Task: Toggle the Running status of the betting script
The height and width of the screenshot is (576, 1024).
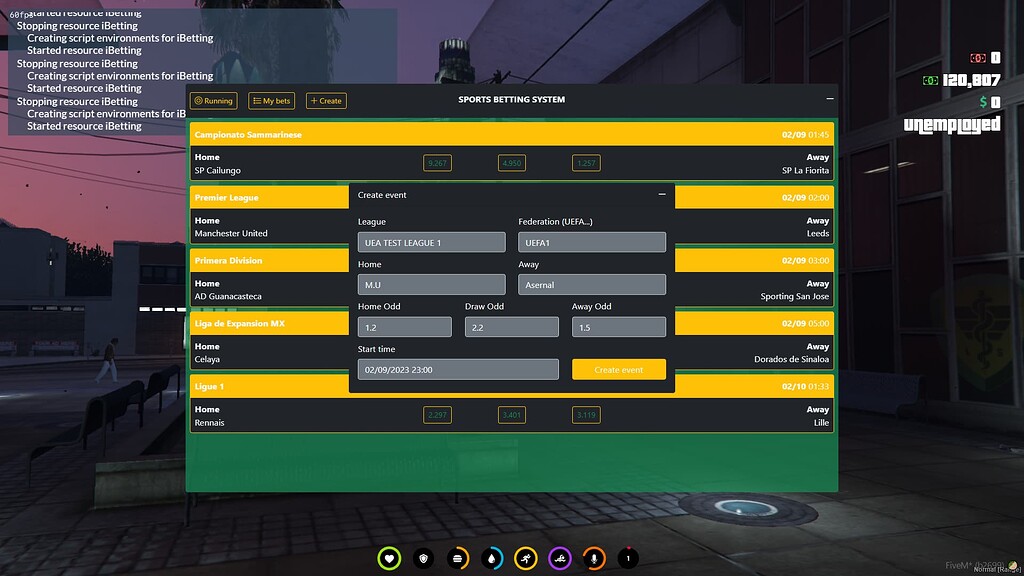Action: (213, 100)
